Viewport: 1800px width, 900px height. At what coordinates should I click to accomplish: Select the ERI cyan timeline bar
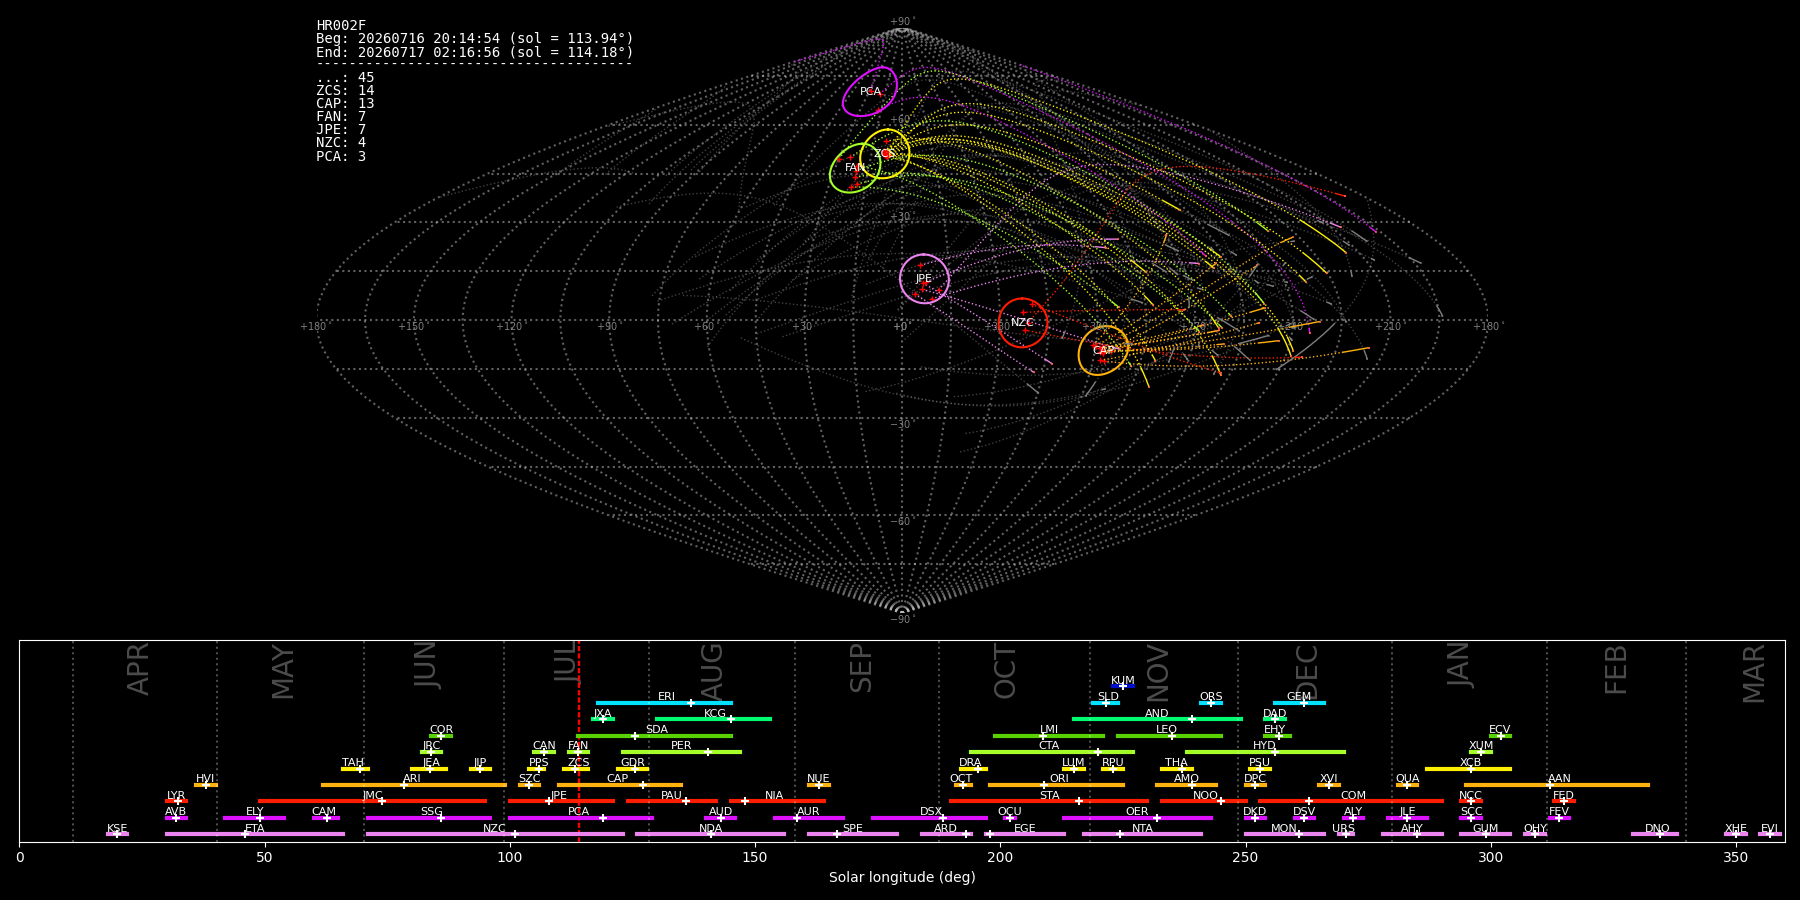pos(664,703)
